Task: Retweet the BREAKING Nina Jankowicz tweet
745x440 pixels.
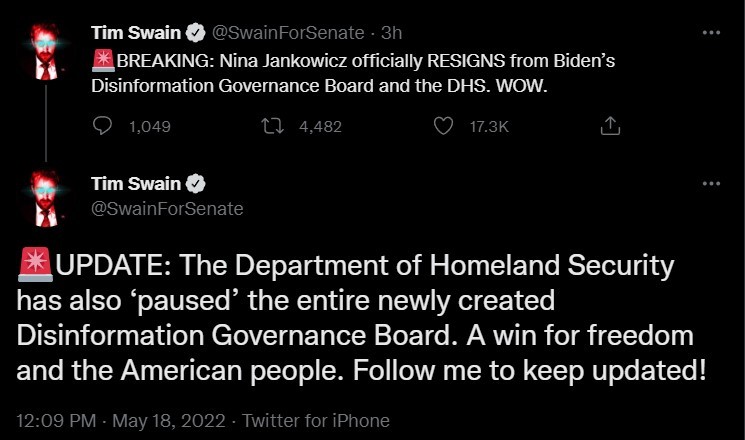Action: point(272,126)
